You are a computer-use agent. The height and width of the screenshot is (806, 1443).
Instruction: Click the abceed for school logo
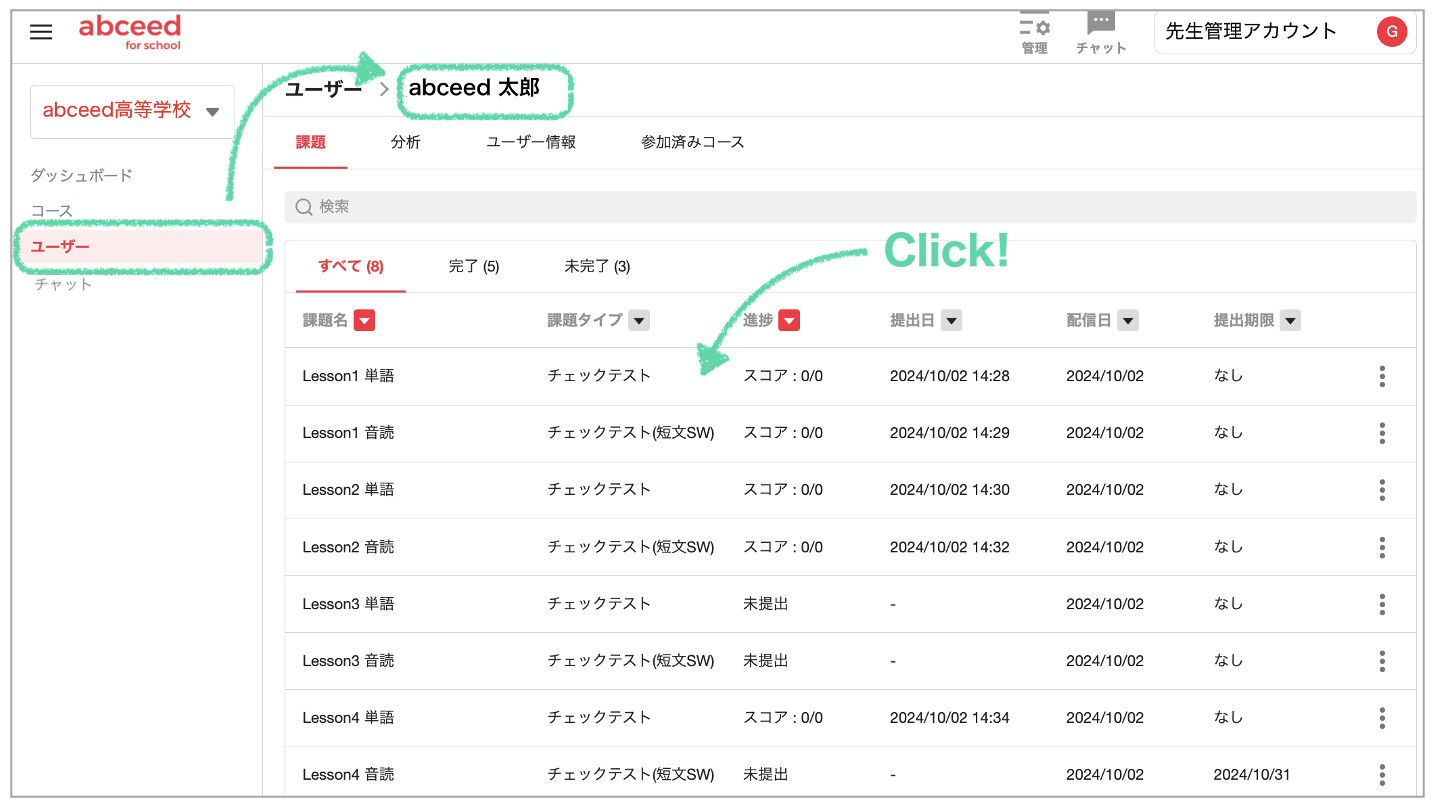click(130, 32)
